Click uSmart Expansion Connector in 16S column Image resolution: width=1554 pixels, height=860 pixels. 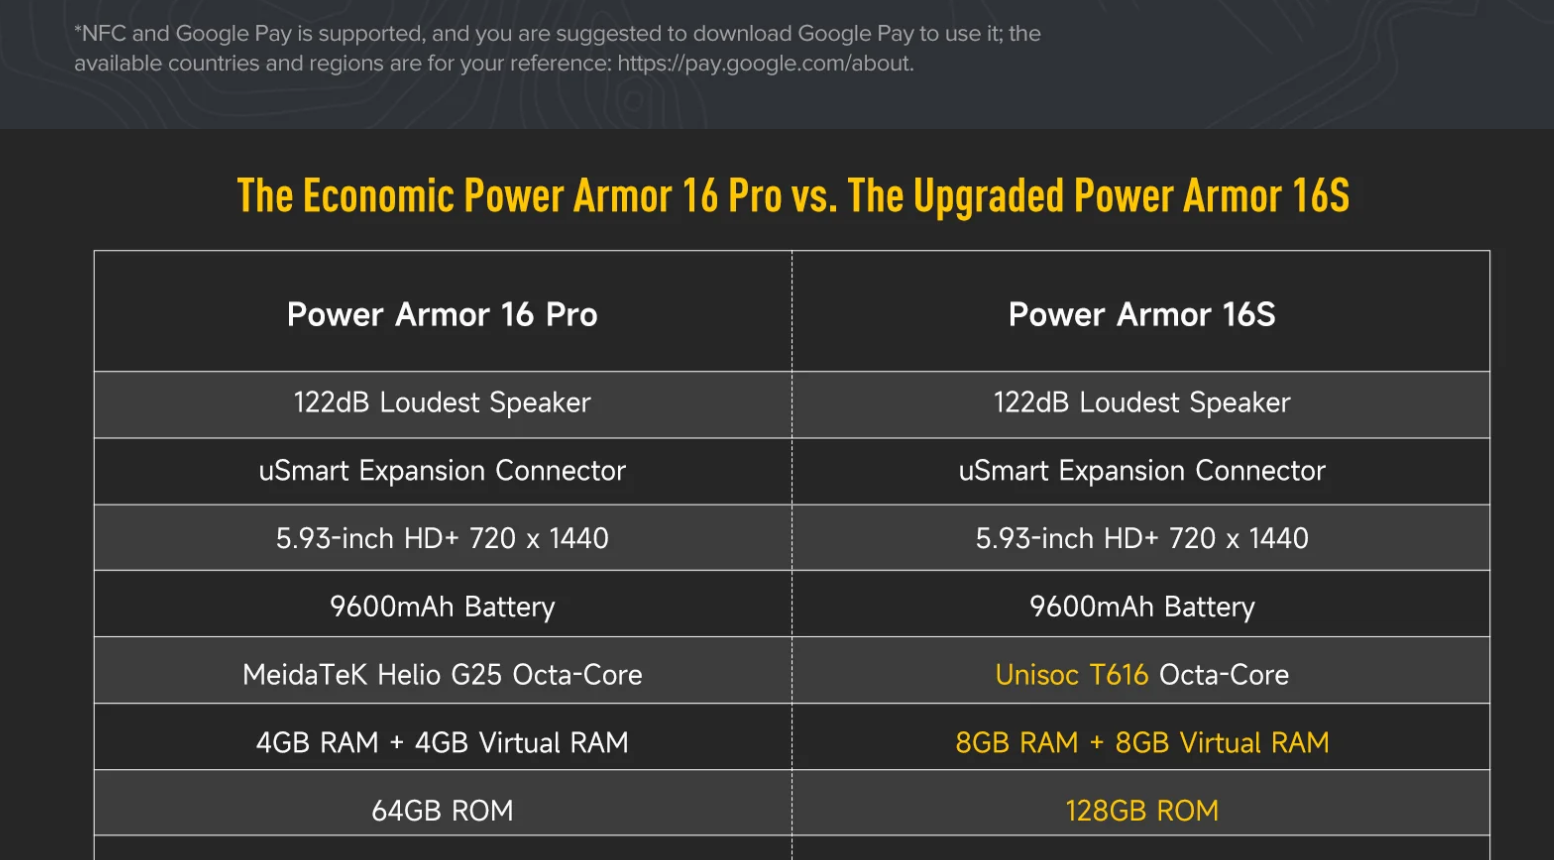click(1142, 471)
